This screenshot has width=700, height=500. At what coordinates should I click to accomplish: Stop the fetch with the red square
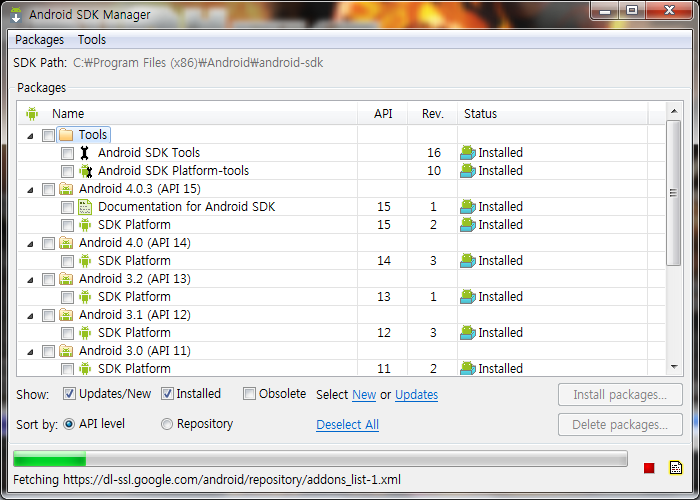pos(649,468)
